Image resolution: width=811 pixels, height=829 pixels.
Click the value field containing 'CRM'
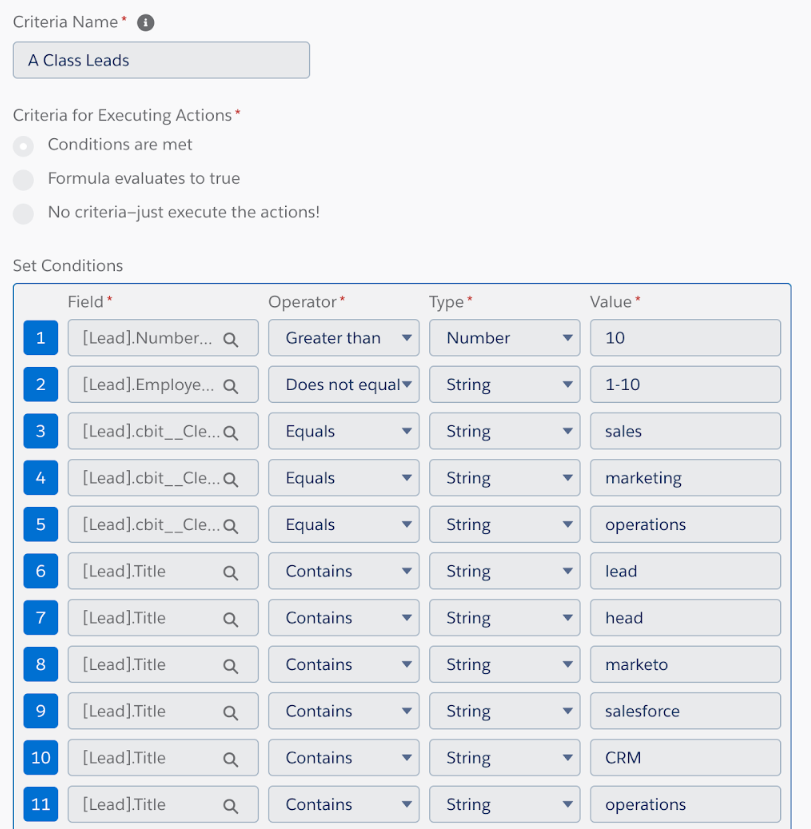685,757
